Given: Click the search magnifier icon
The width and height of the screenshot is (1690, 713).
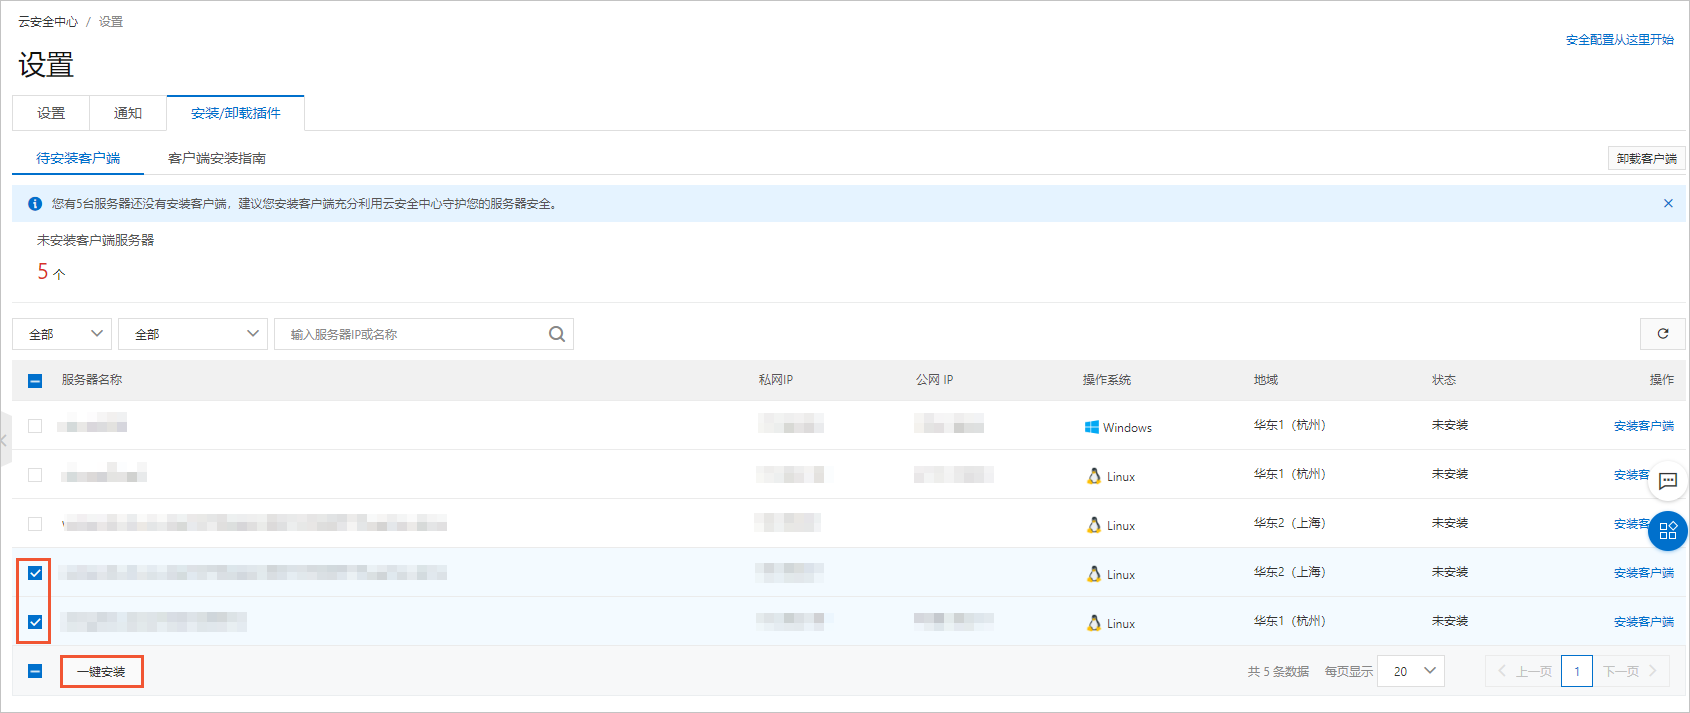Looking at the screenshot, I should tap(557, 334).
